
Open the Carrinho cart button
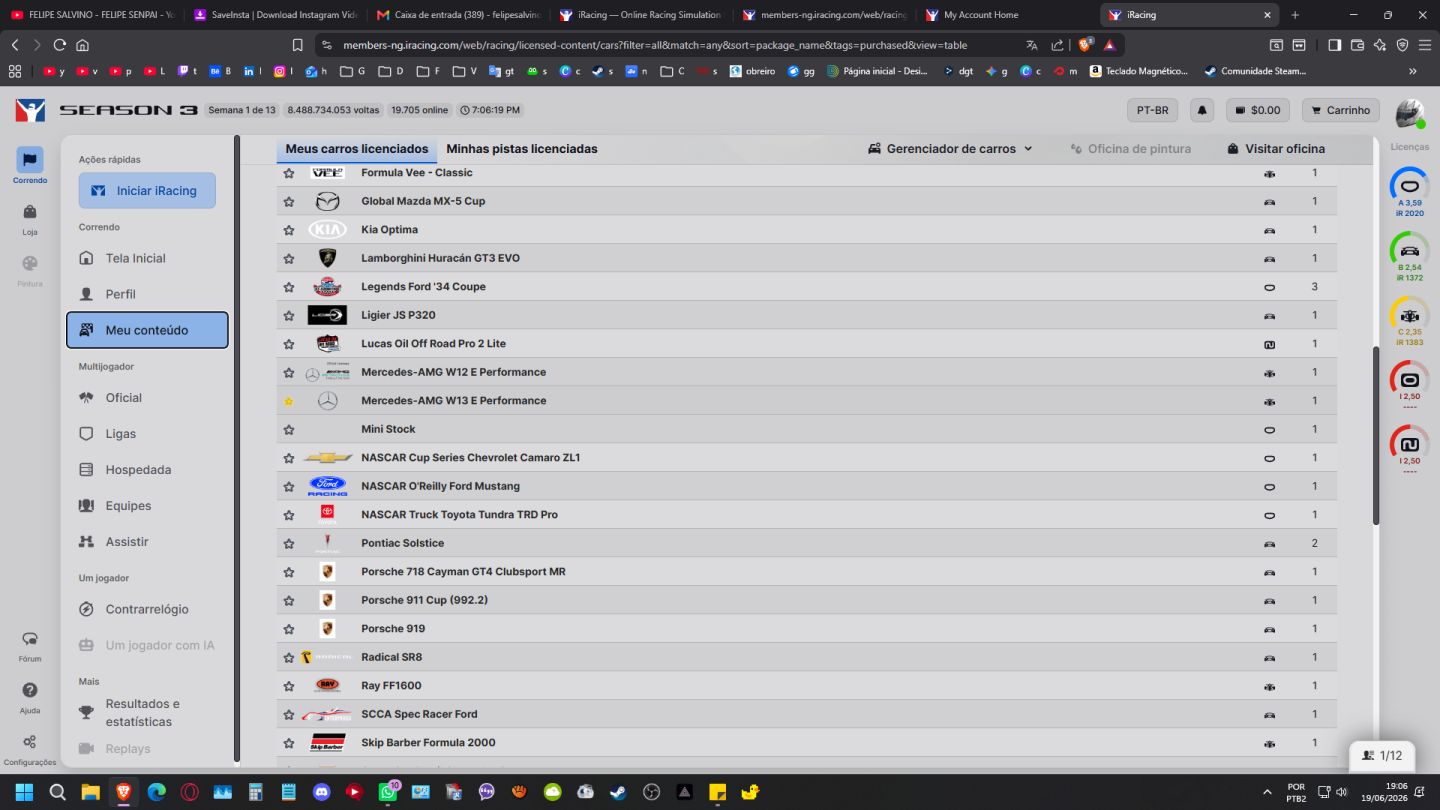click(1340, 110)
